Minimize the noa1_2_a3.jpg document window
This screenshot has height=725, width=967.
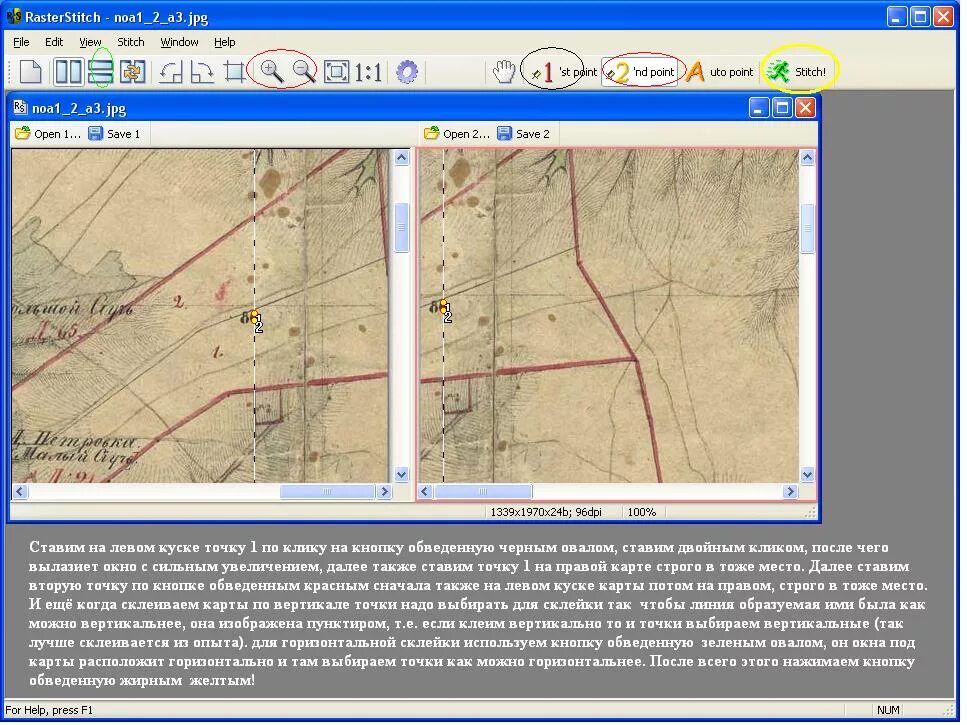click(x=759, y=108)
